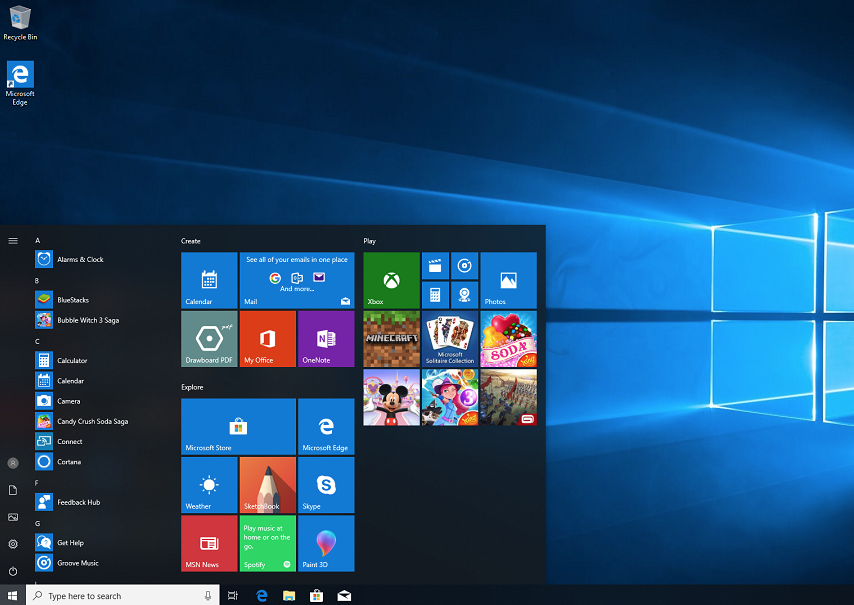Screen dimensions: 854x605
Task: Open the Microsoft Solitaire Collection tile
Action: coord(450,339)
